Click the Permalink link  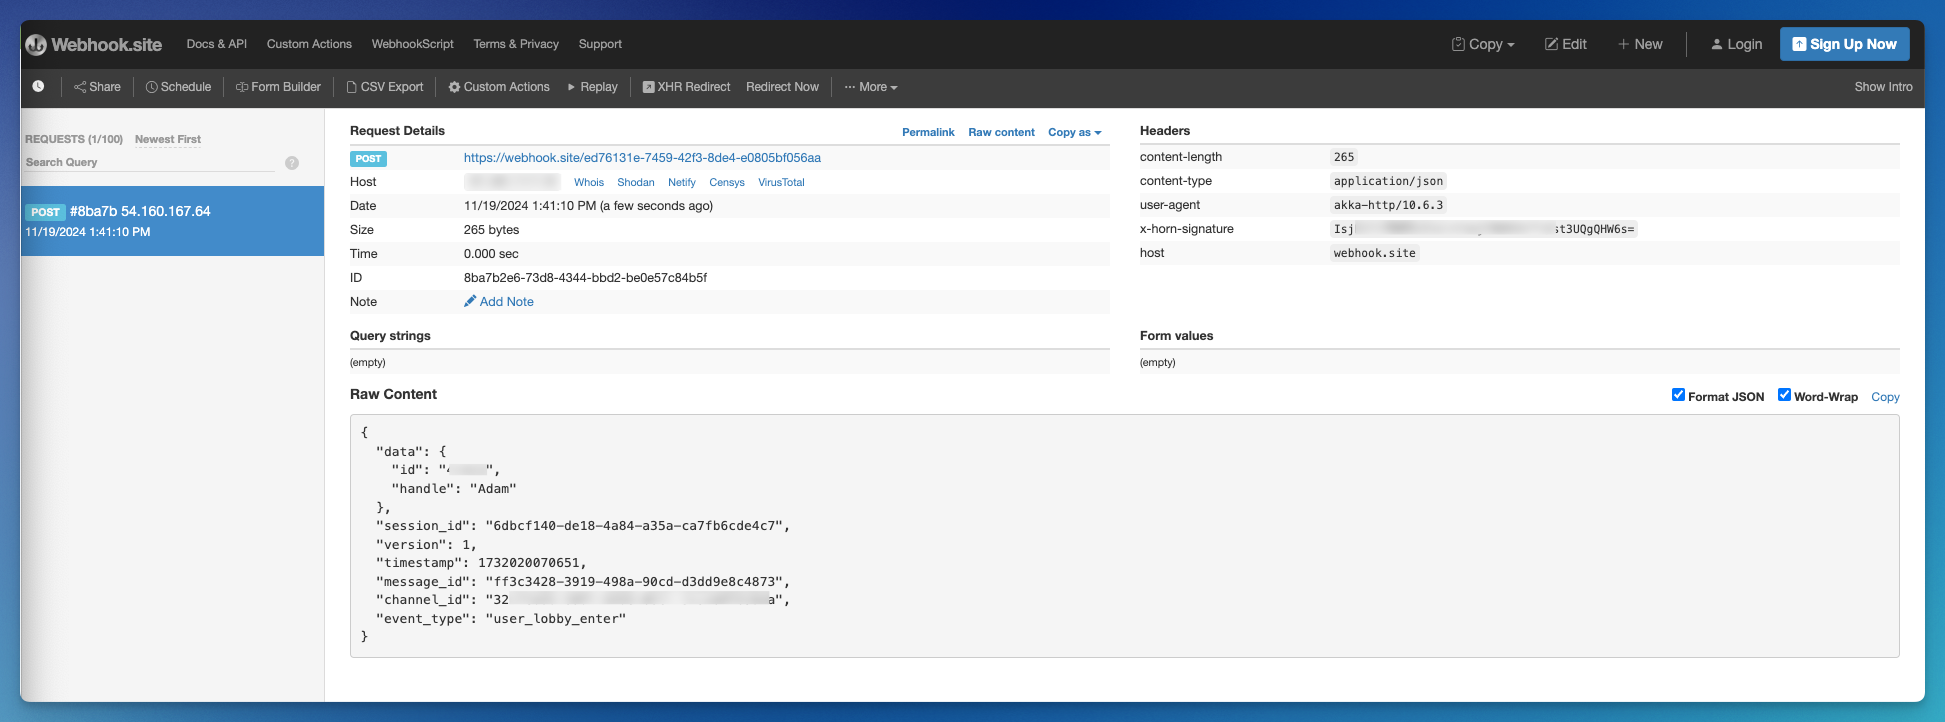928,132
